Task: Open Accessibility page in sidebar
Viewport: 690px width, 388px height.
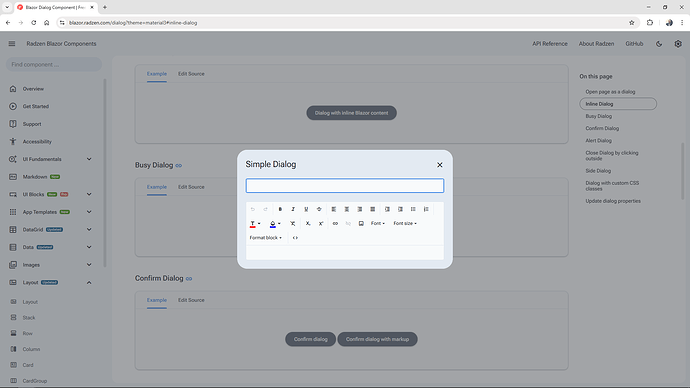Action: click(x=37, y=142)
